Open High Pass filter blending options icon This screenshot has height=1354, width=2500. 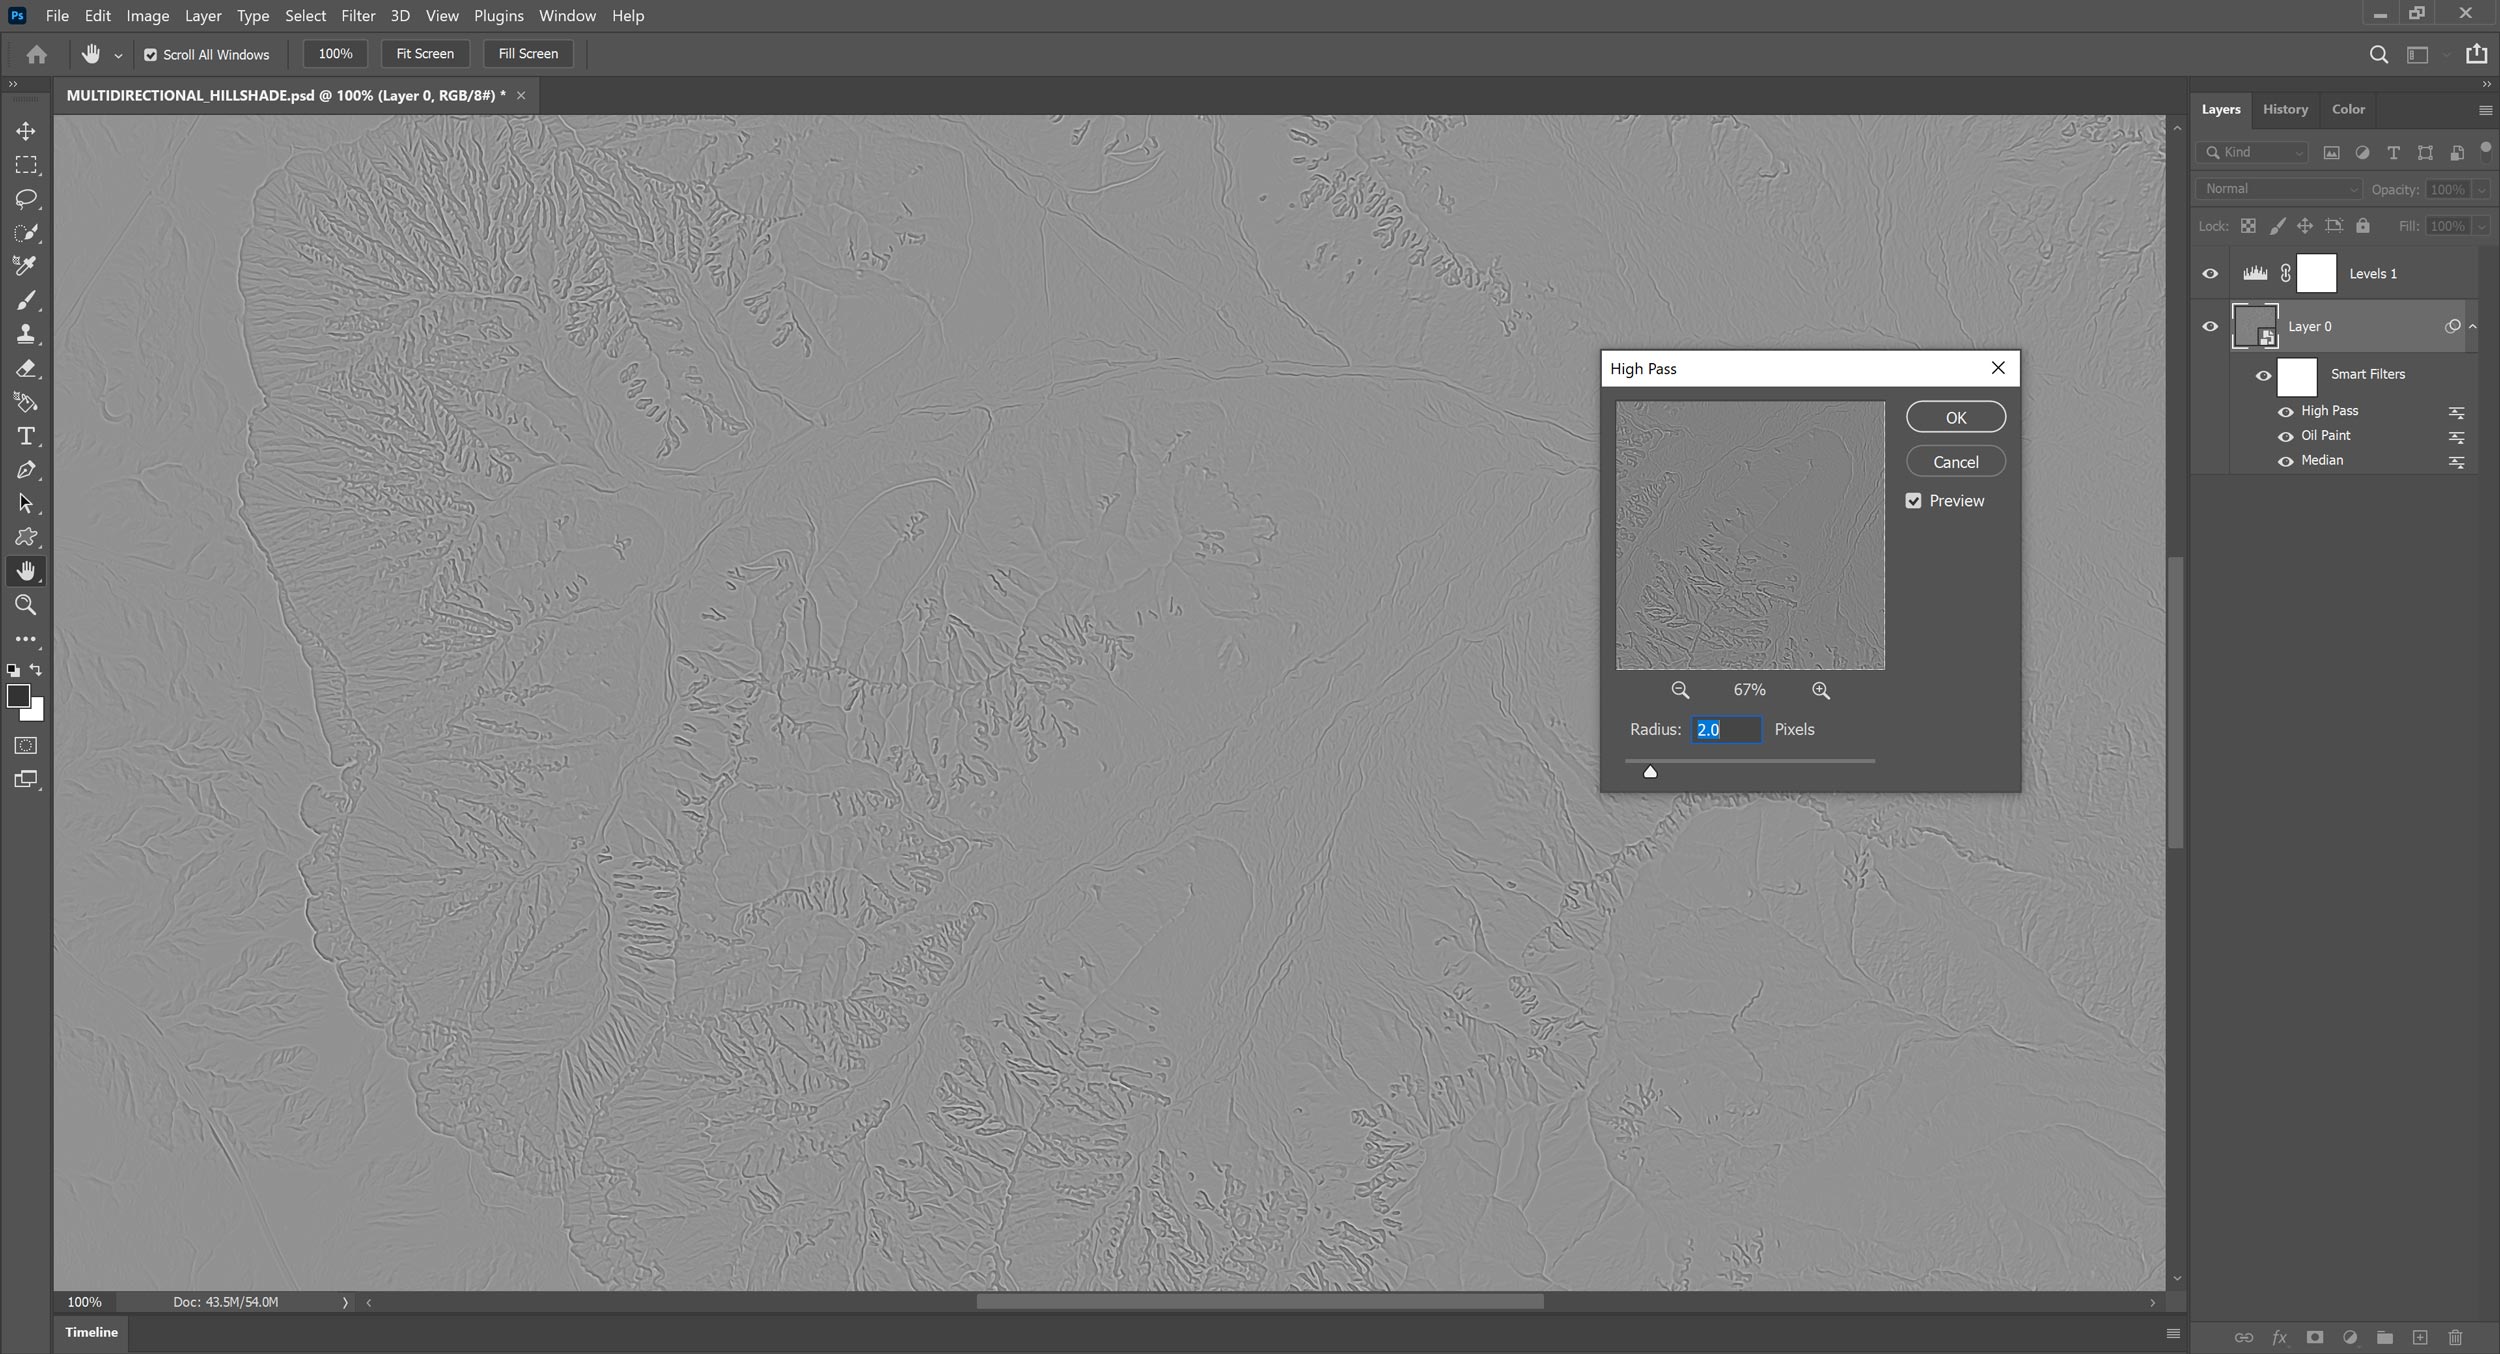point(2456,412)
